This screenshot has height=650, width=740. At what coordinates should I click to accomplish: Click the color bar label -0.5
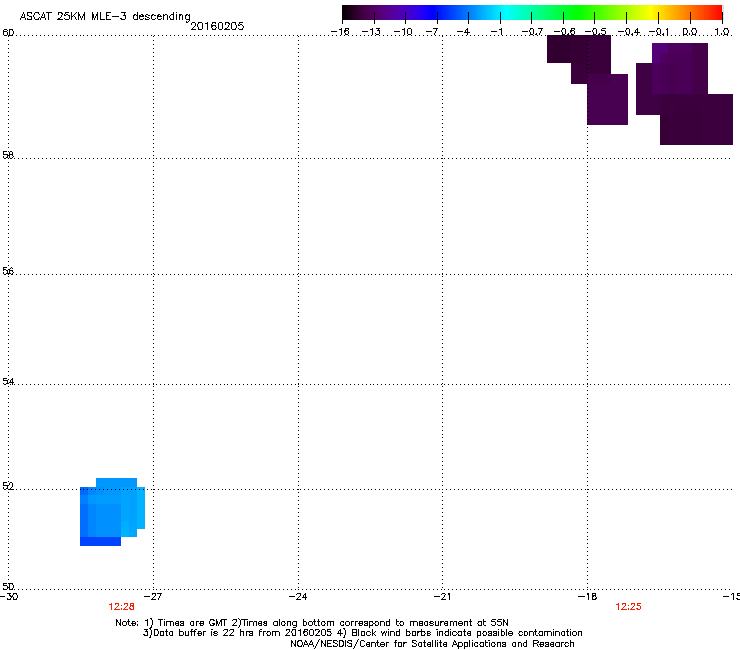[x=596, y=32]
